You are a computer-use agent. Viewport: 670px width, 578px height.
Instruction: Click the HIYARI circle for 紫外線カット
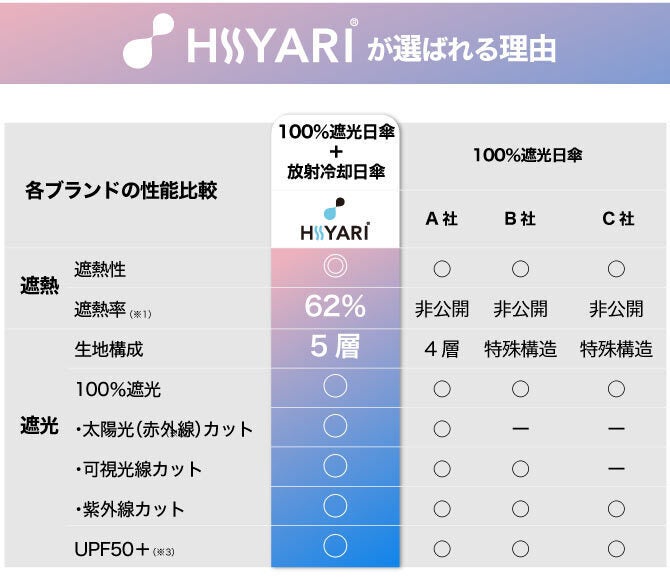335,506
